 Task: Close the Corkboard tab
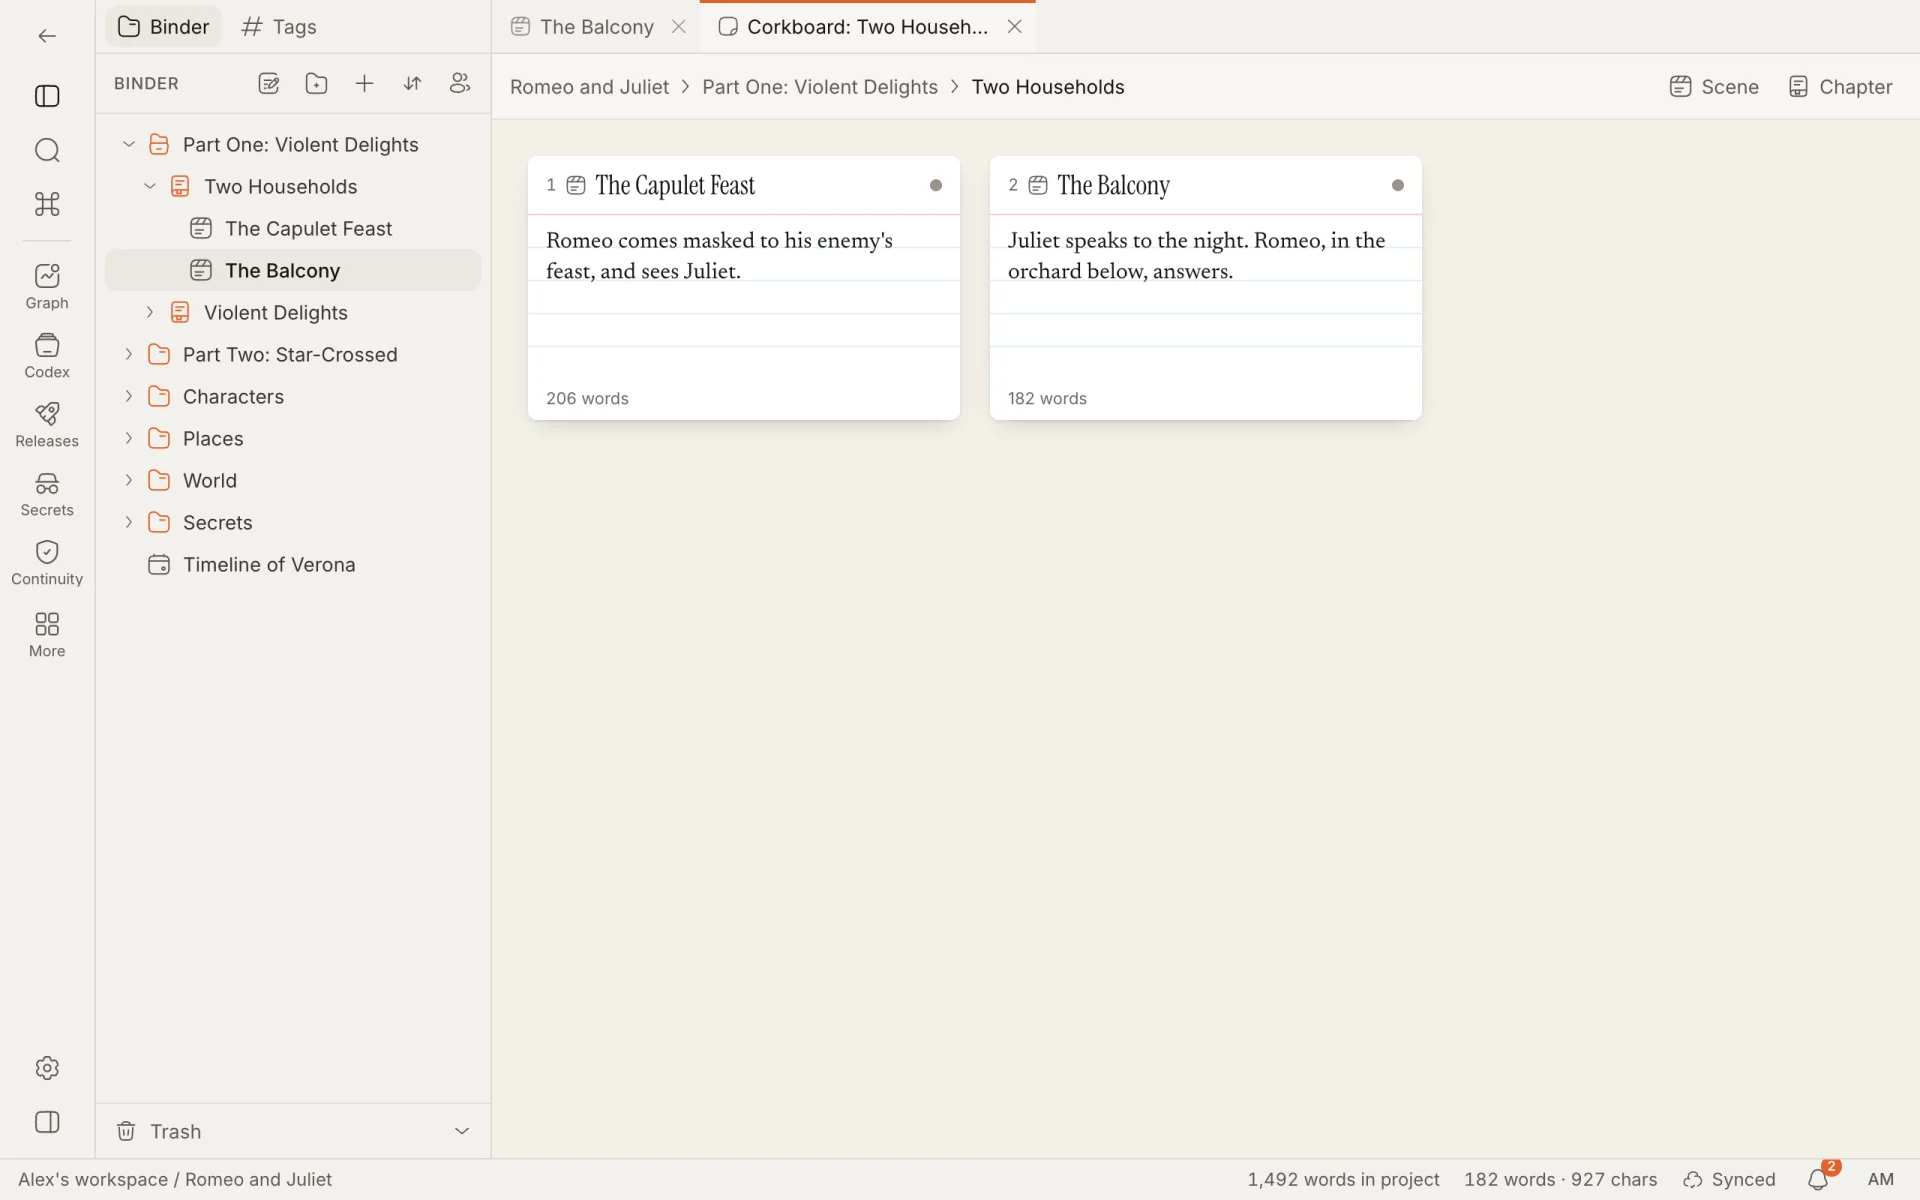[1014, 27]
